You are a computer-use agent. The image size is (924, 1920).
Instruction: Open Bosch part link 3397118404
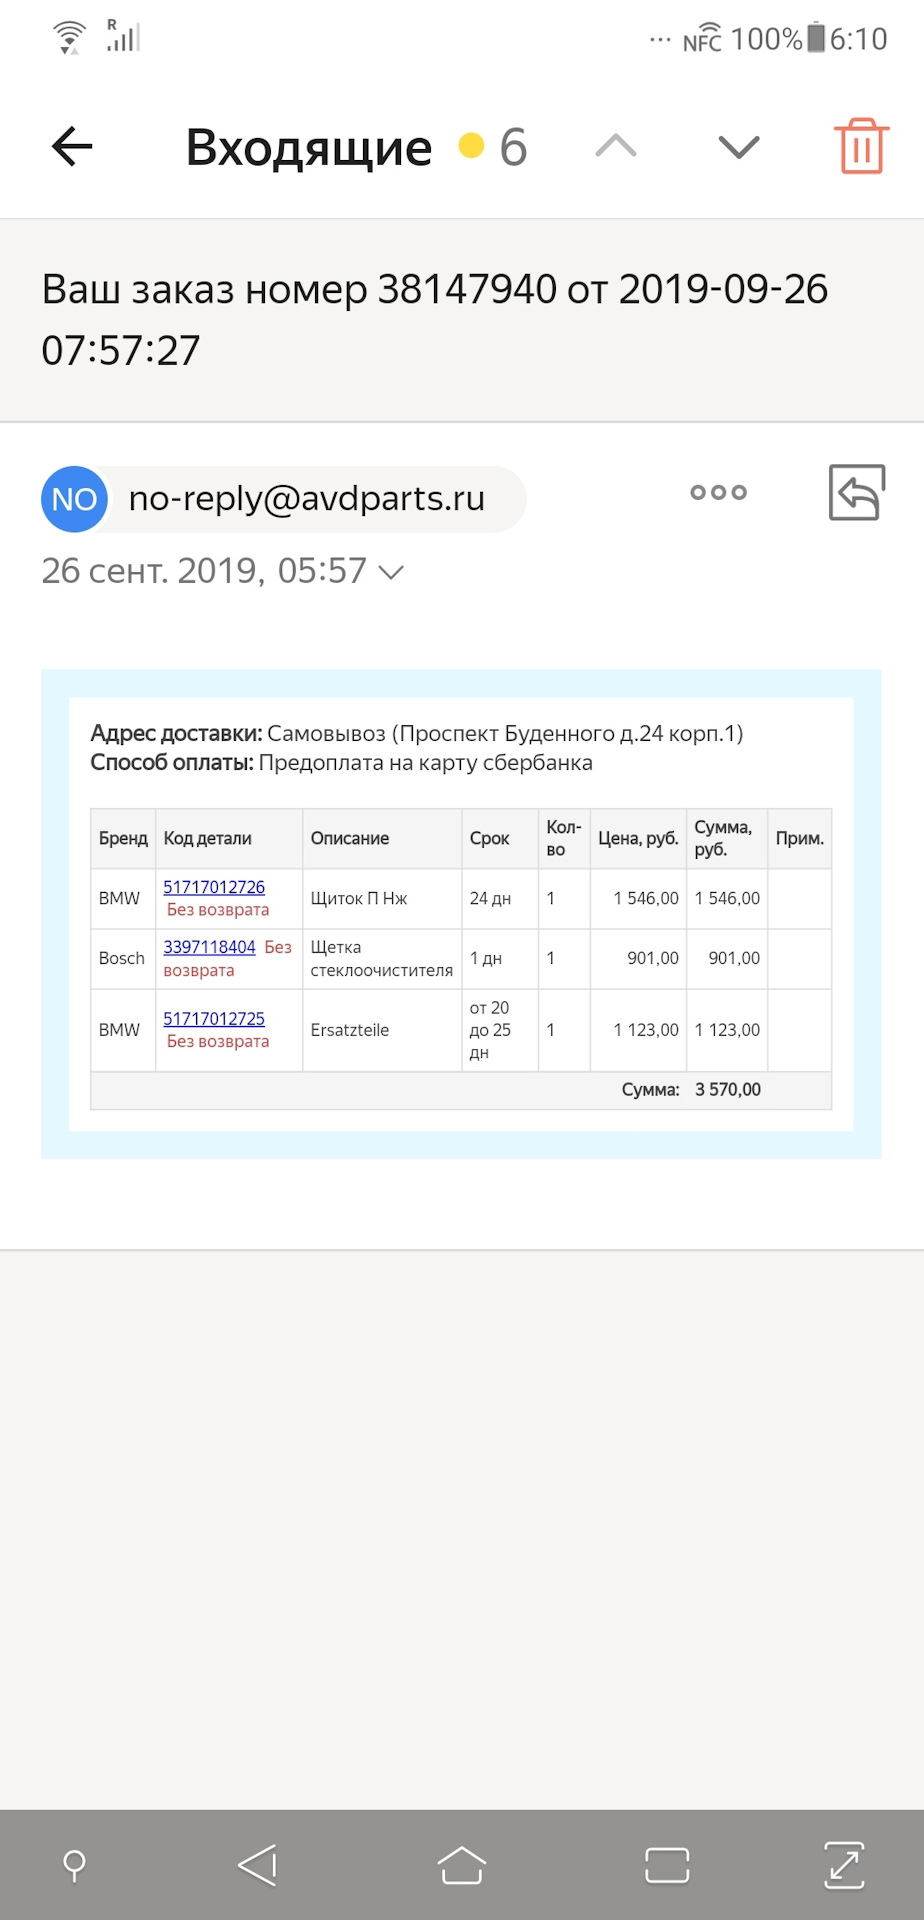pyautogui.click(x=209, y=947)
